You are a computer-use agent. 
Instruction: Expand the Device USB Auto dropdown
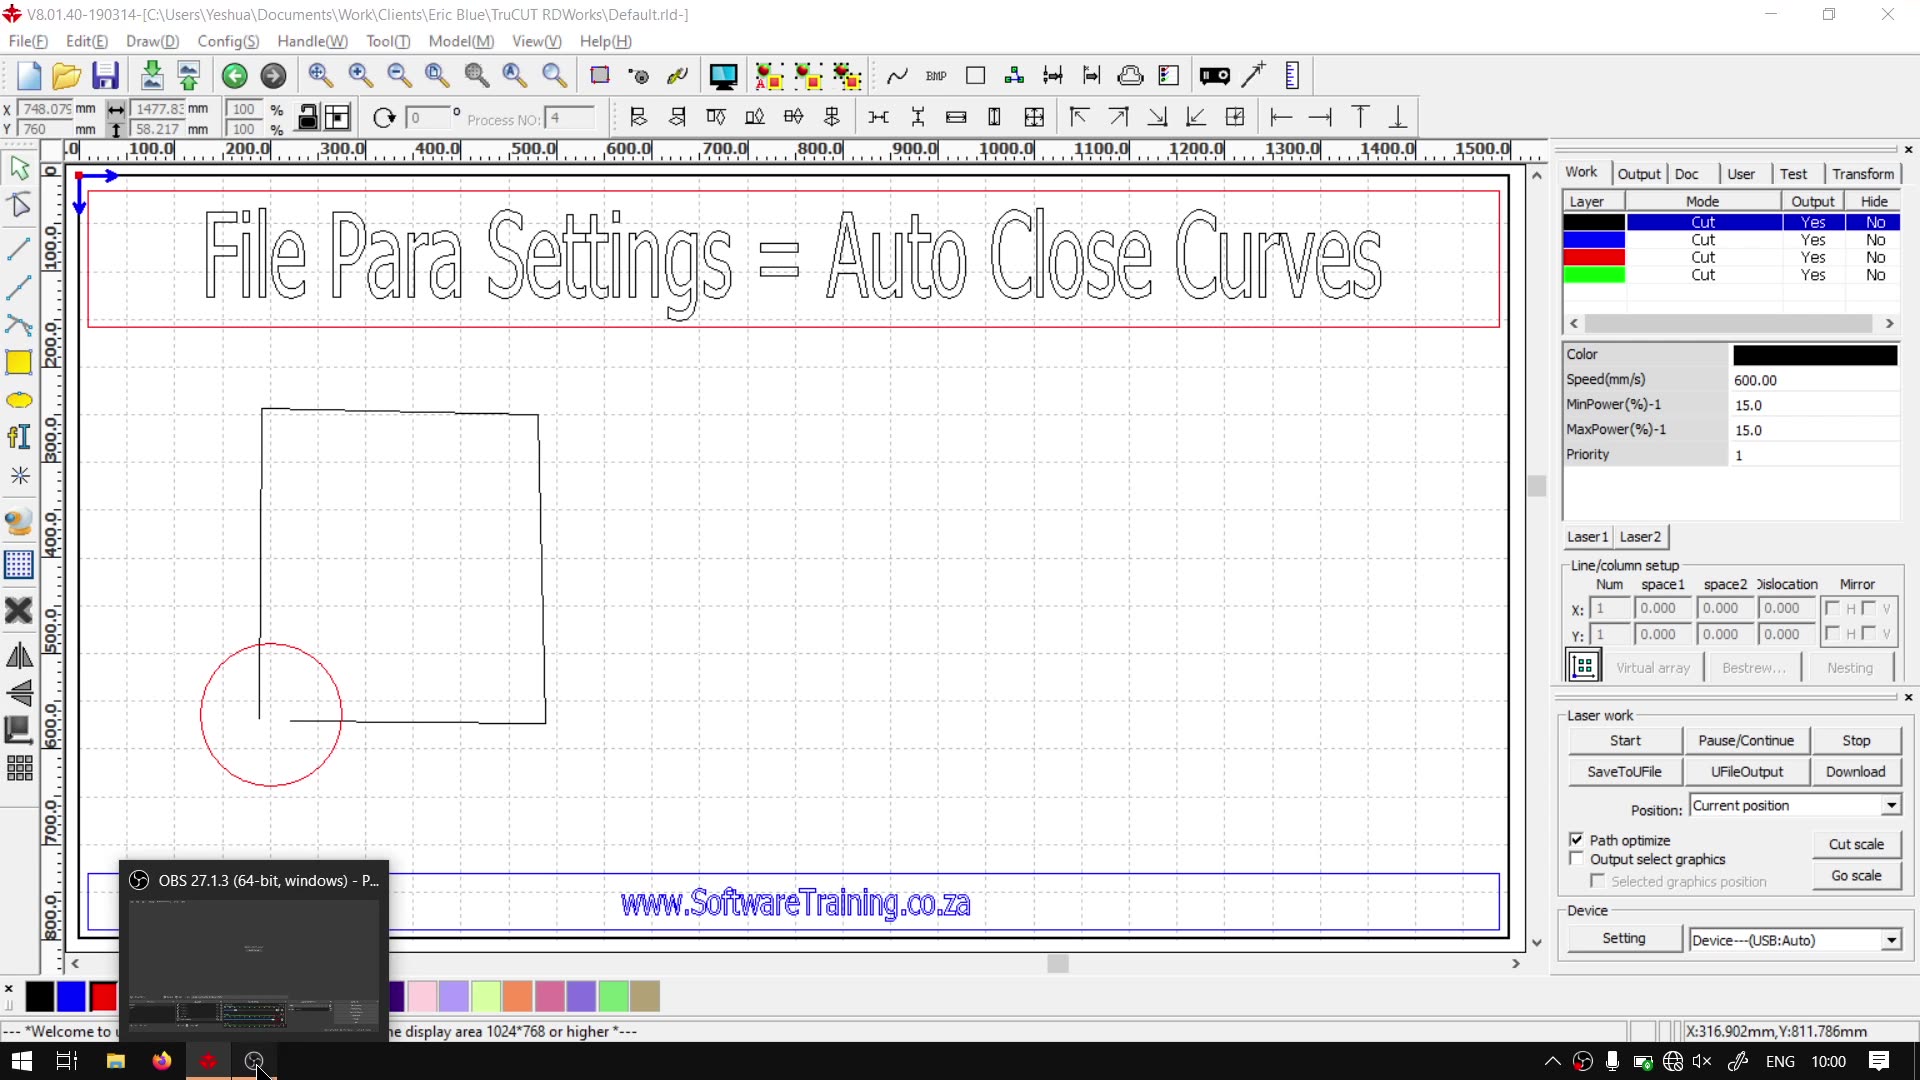[x=1891, y=940]
